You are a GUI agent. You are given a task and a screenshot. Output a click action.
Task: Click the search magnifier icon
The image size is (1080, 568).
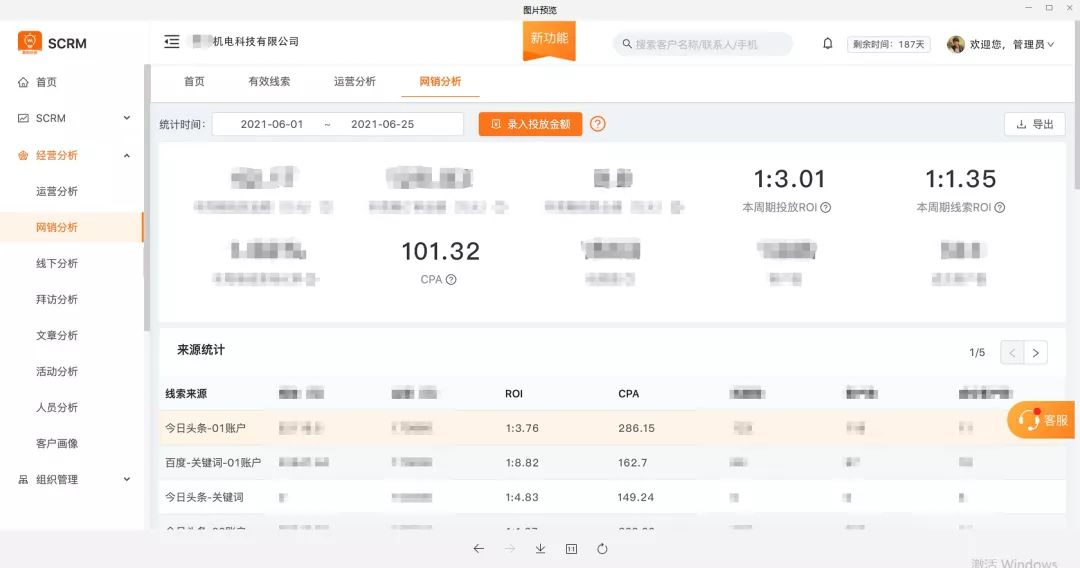(627, 44)
